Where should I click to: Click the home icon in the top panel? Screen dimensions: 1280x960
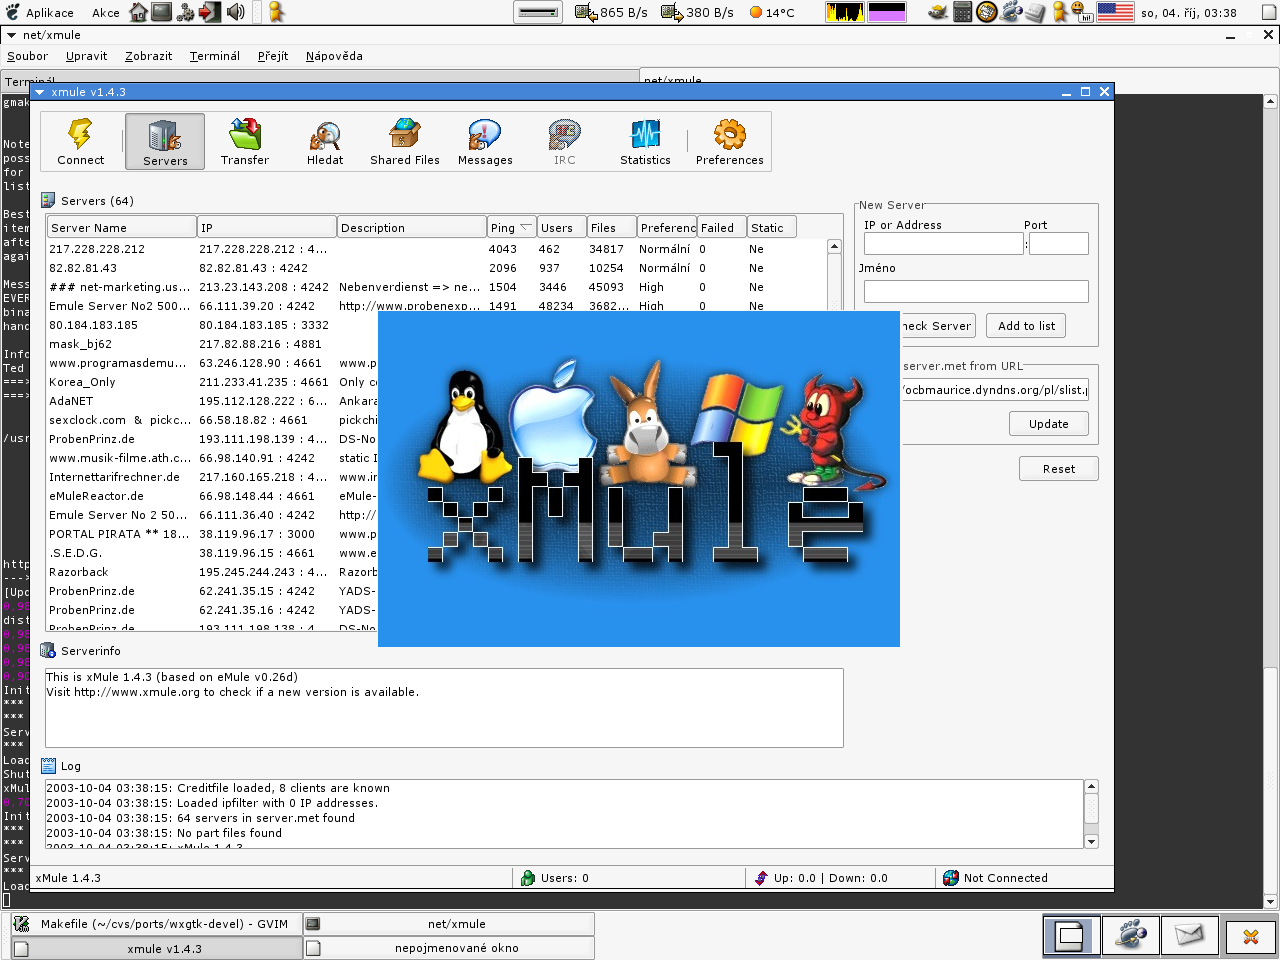[139, 12]
